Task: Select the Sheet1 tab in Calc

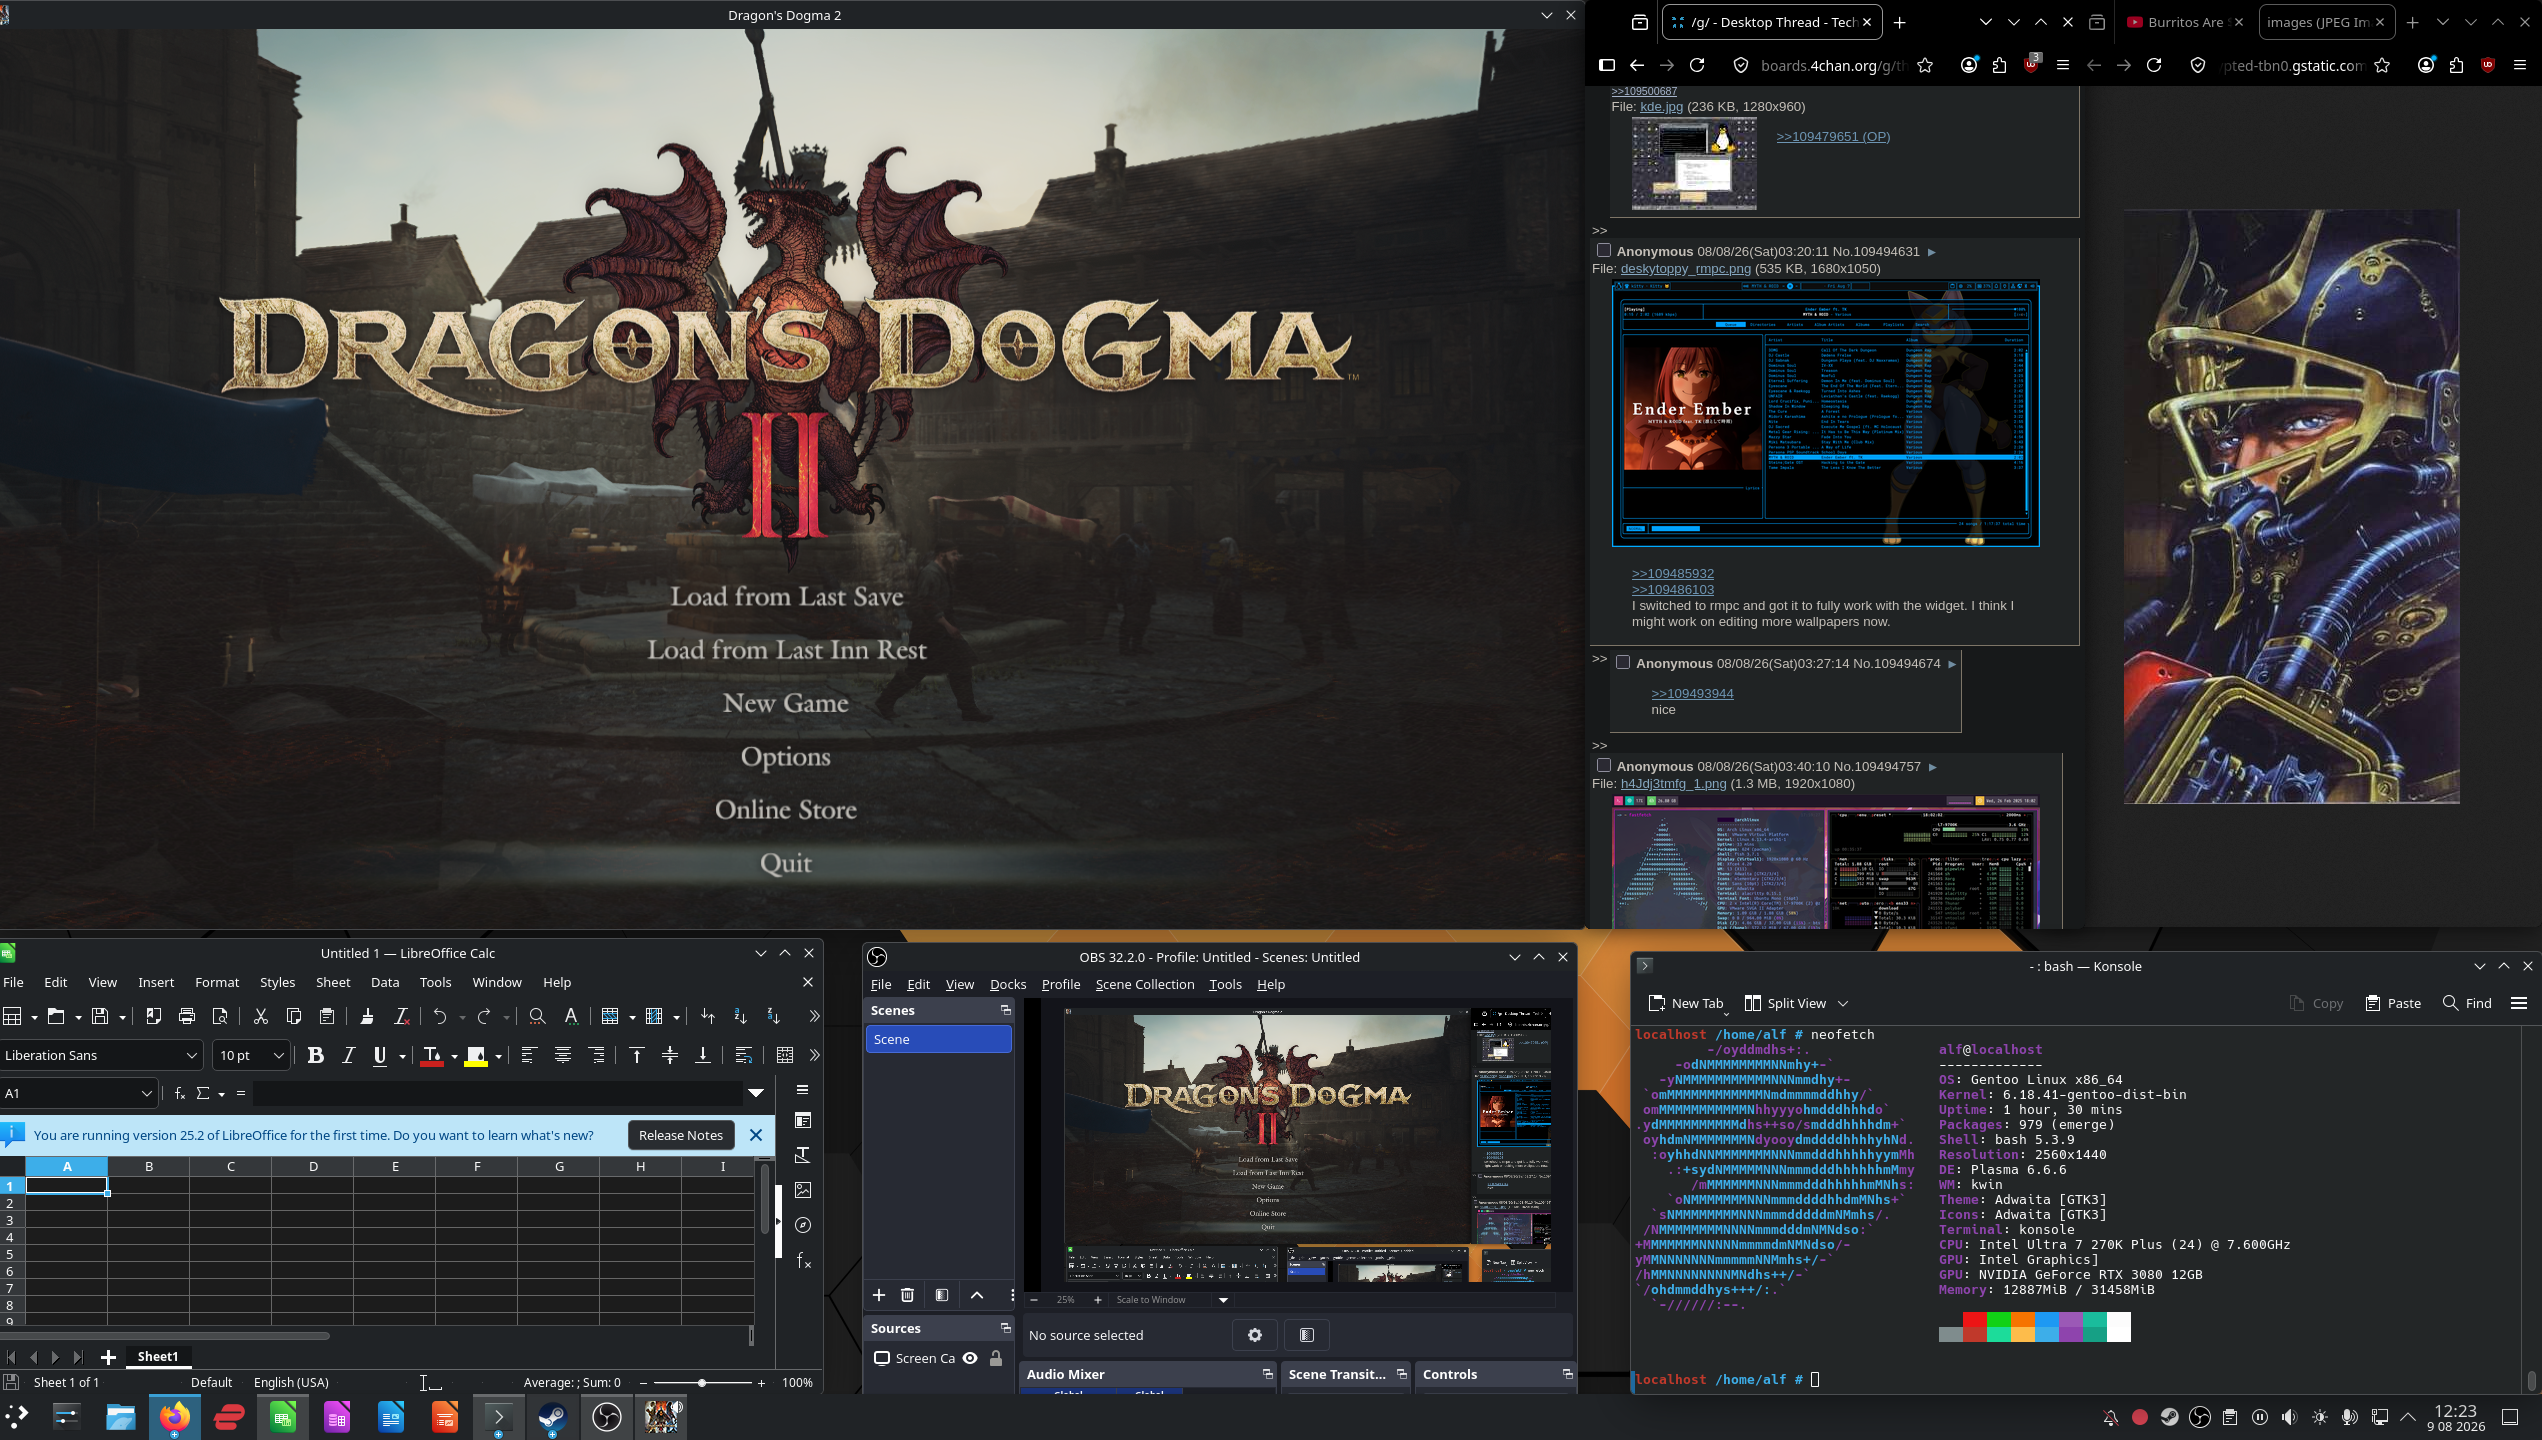Action: 158,1356
